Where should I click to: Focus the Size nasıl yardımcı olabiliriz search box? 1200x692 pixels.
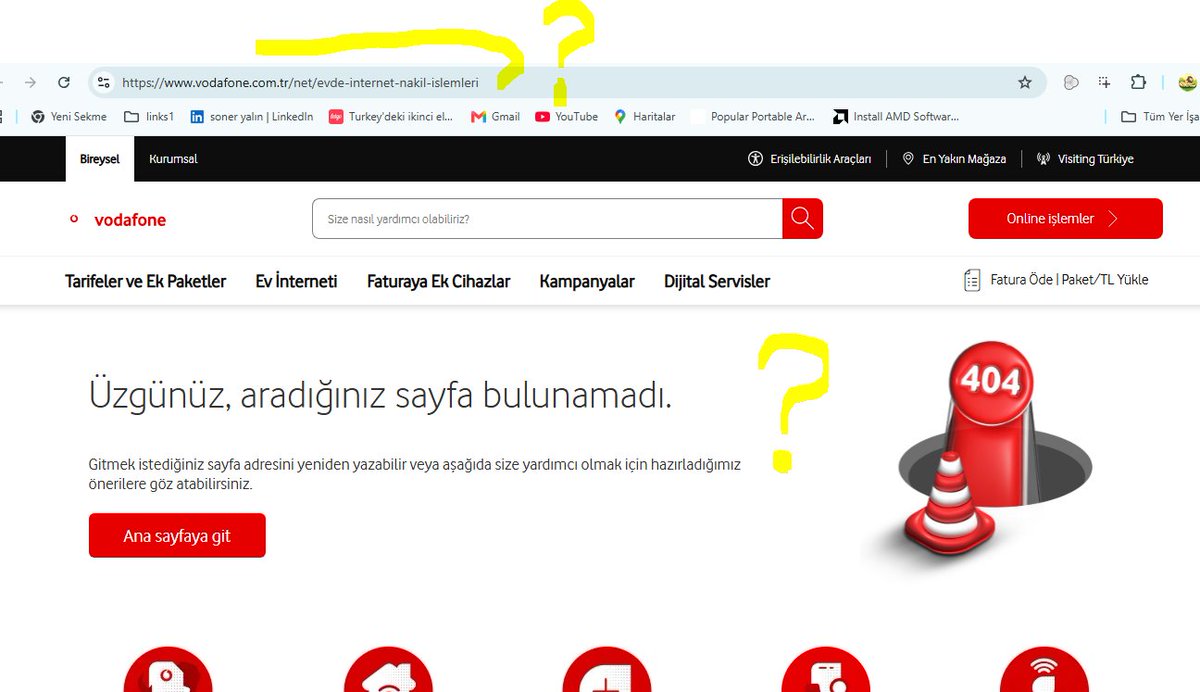[547, 219]
